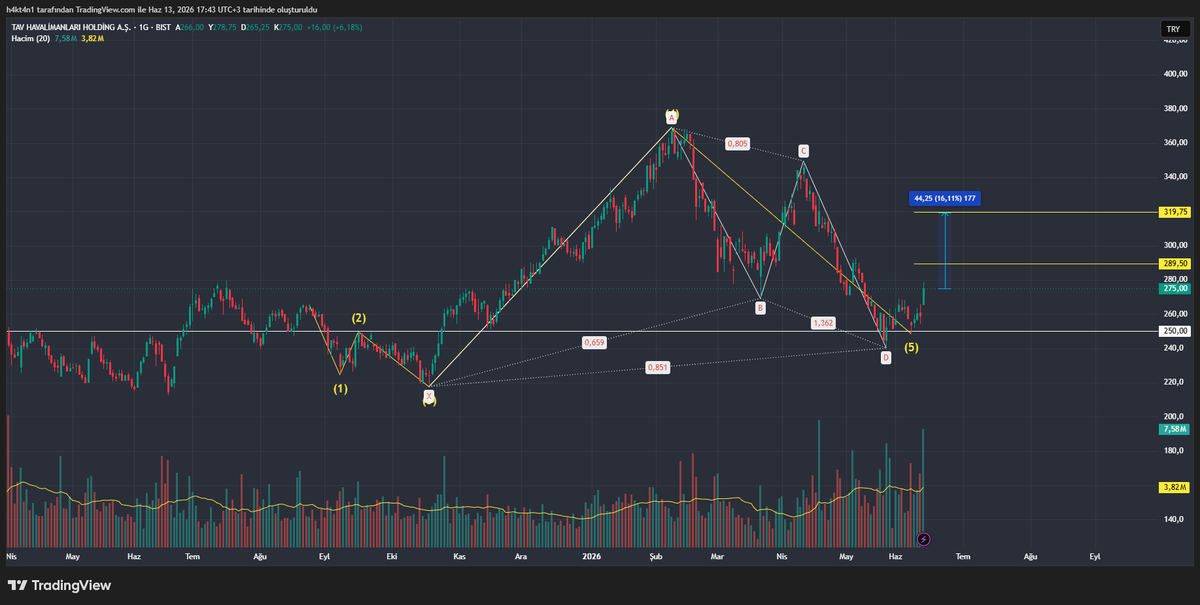The height and width of the screenshot is (605, 1200).
Task: Click the purple lightning flash icon
Action: [923, 538]
